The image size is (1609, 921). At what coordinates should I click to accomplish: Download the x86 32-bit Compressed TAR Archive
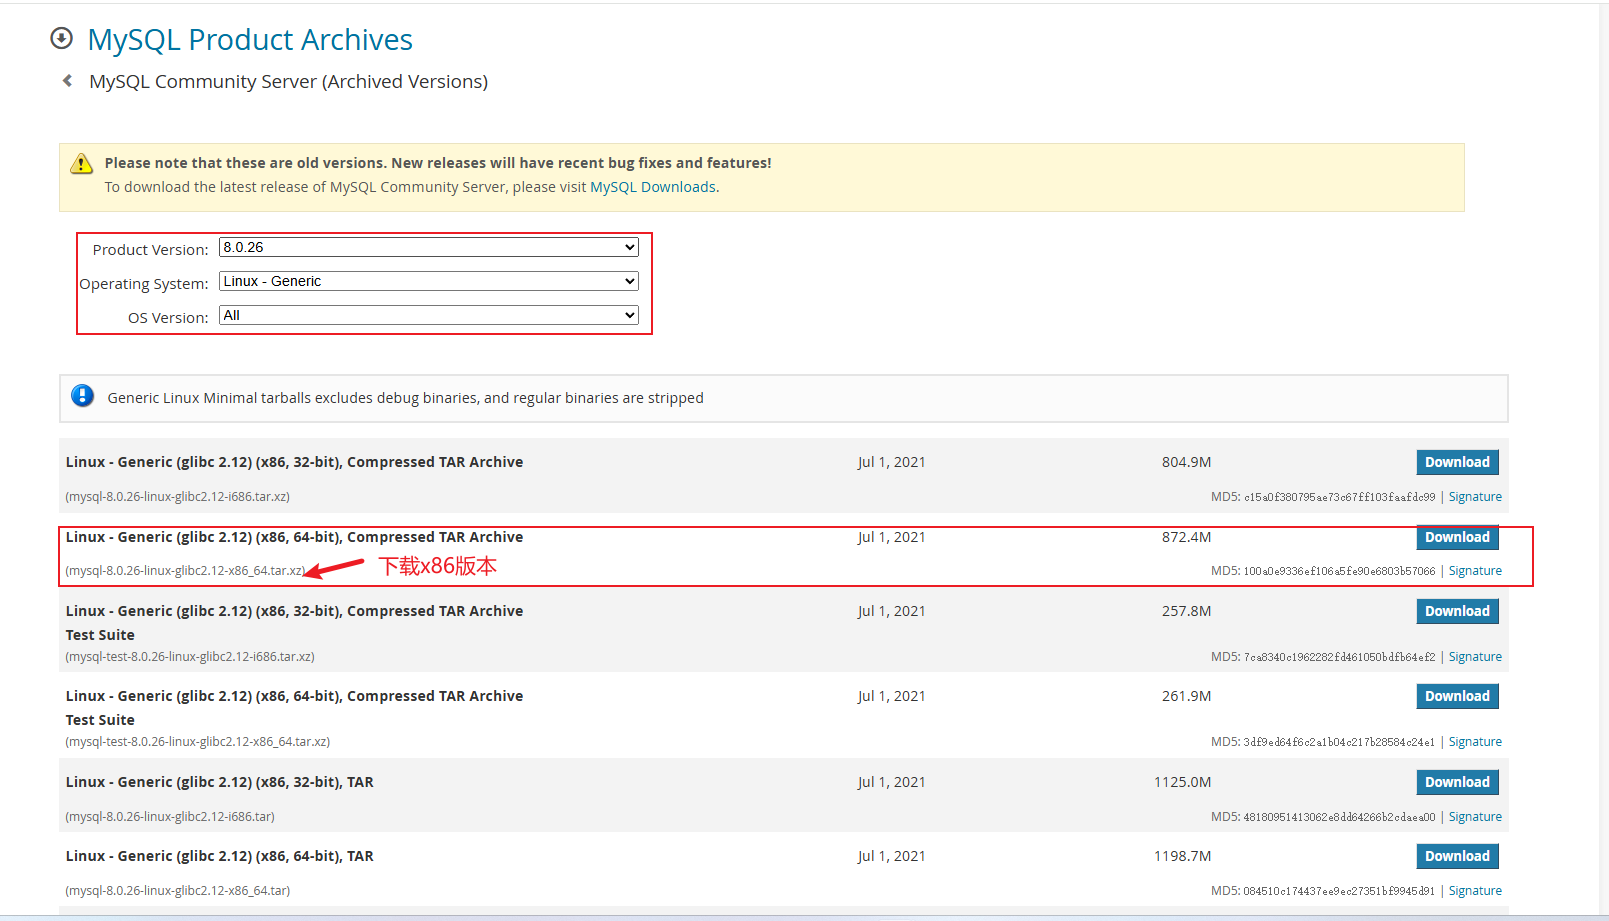(1456, 462)
